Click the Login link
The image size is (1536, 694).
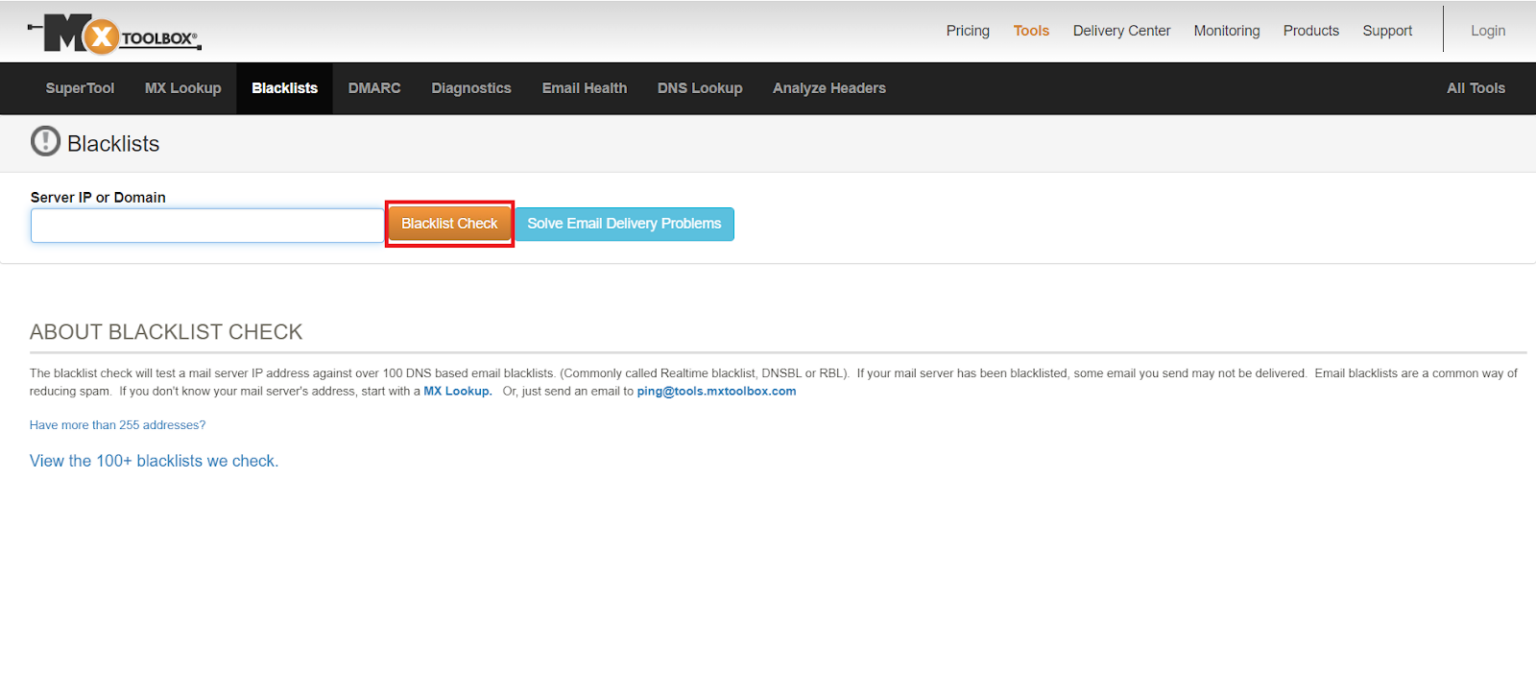point(1487,30)
